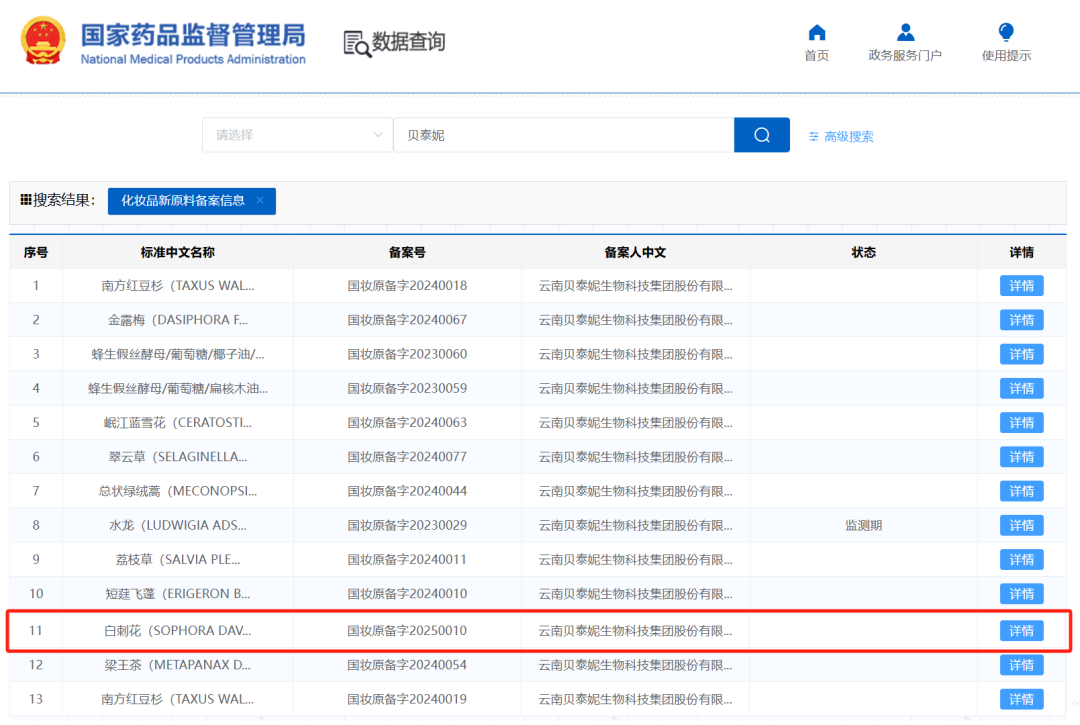
Task: Open 详情 for row 8 水龙
Action: (1021, 525)
